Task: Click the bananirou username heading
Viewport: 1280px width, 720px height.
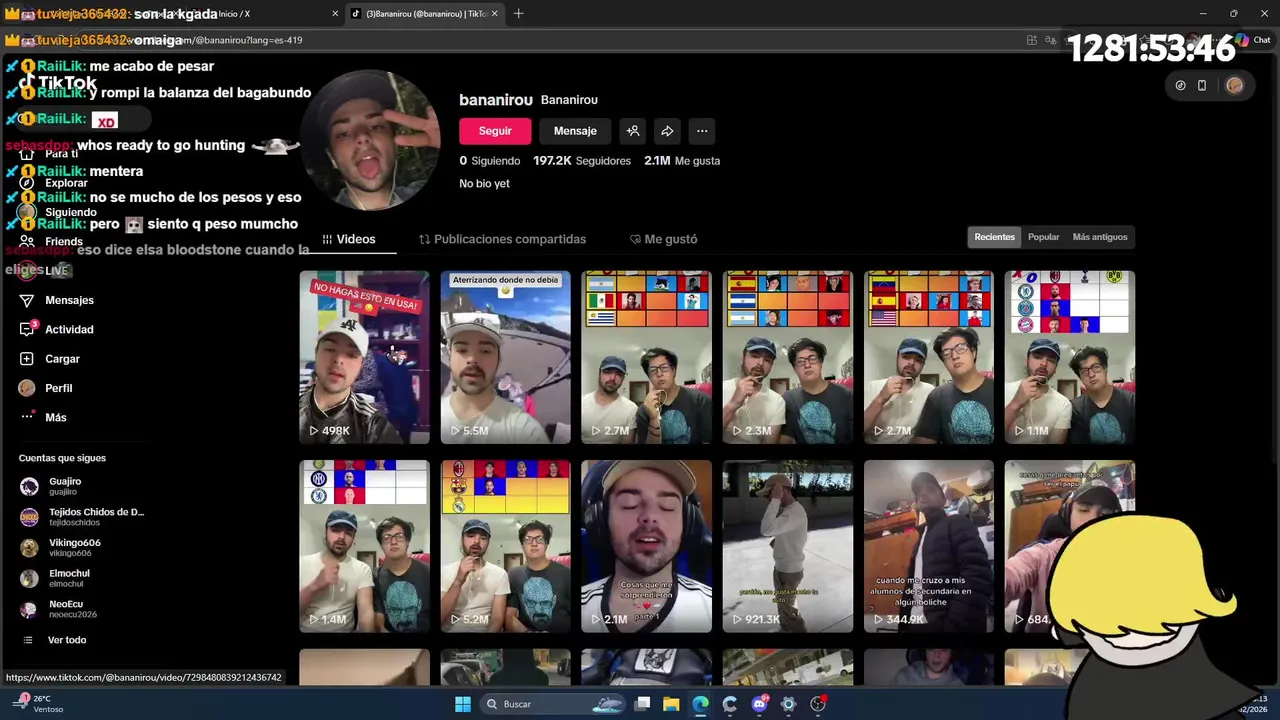Action: click(x=496, y=100)
